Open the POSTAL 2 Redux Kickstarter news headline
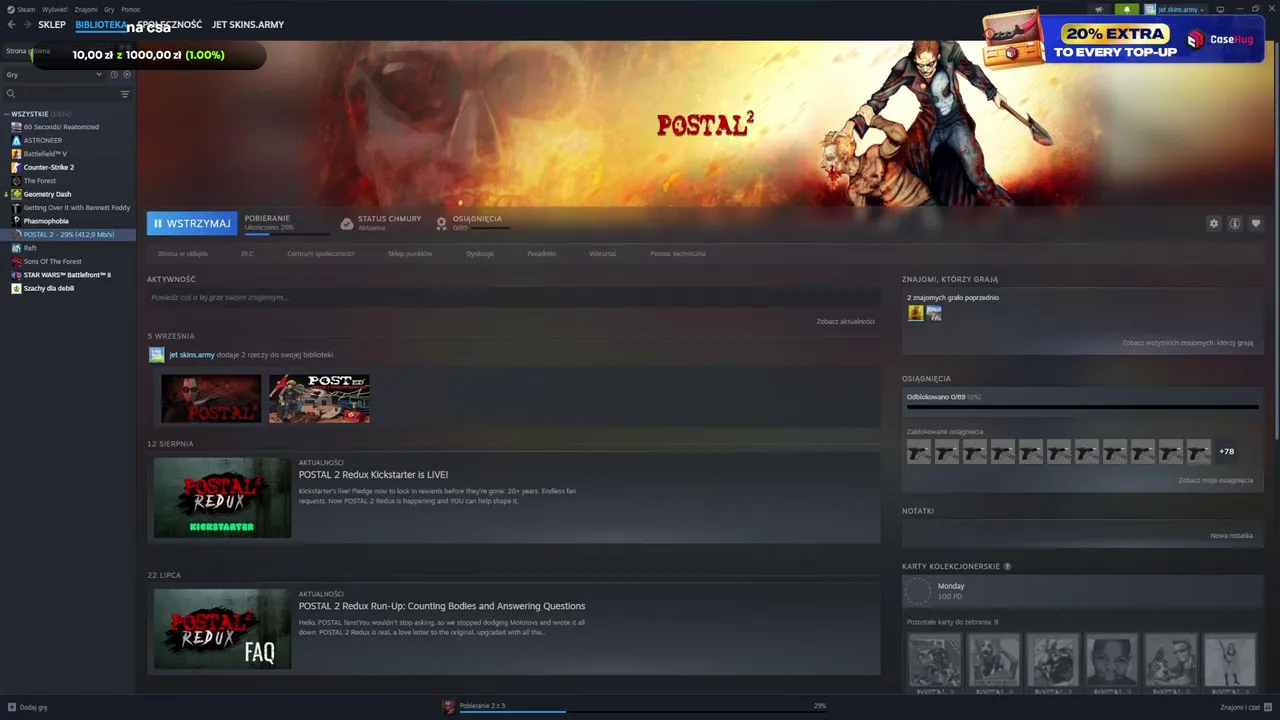 [373, 475]
